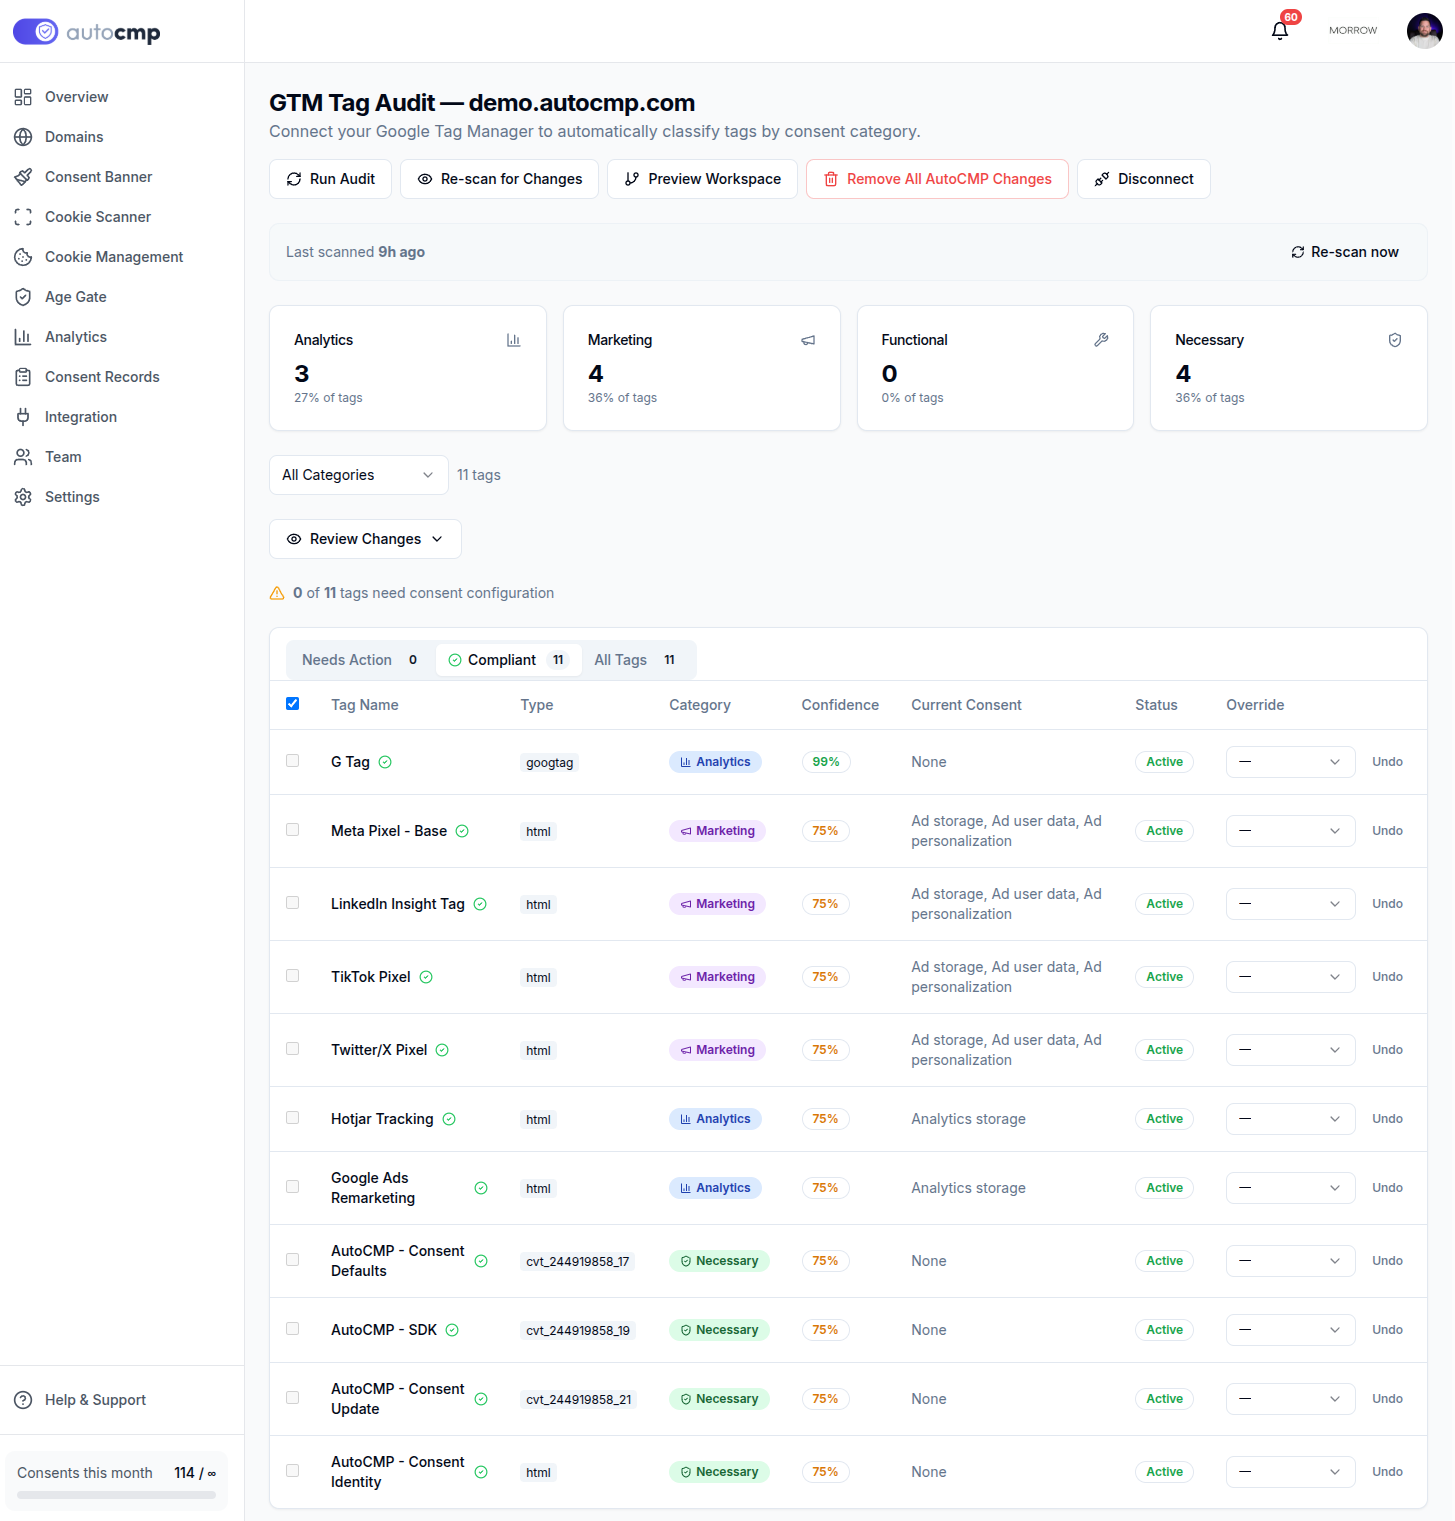Viewport: 1455px width, 1521px height.
Task: Click the Consent Records clipboard icon
Action: [23, 377]
